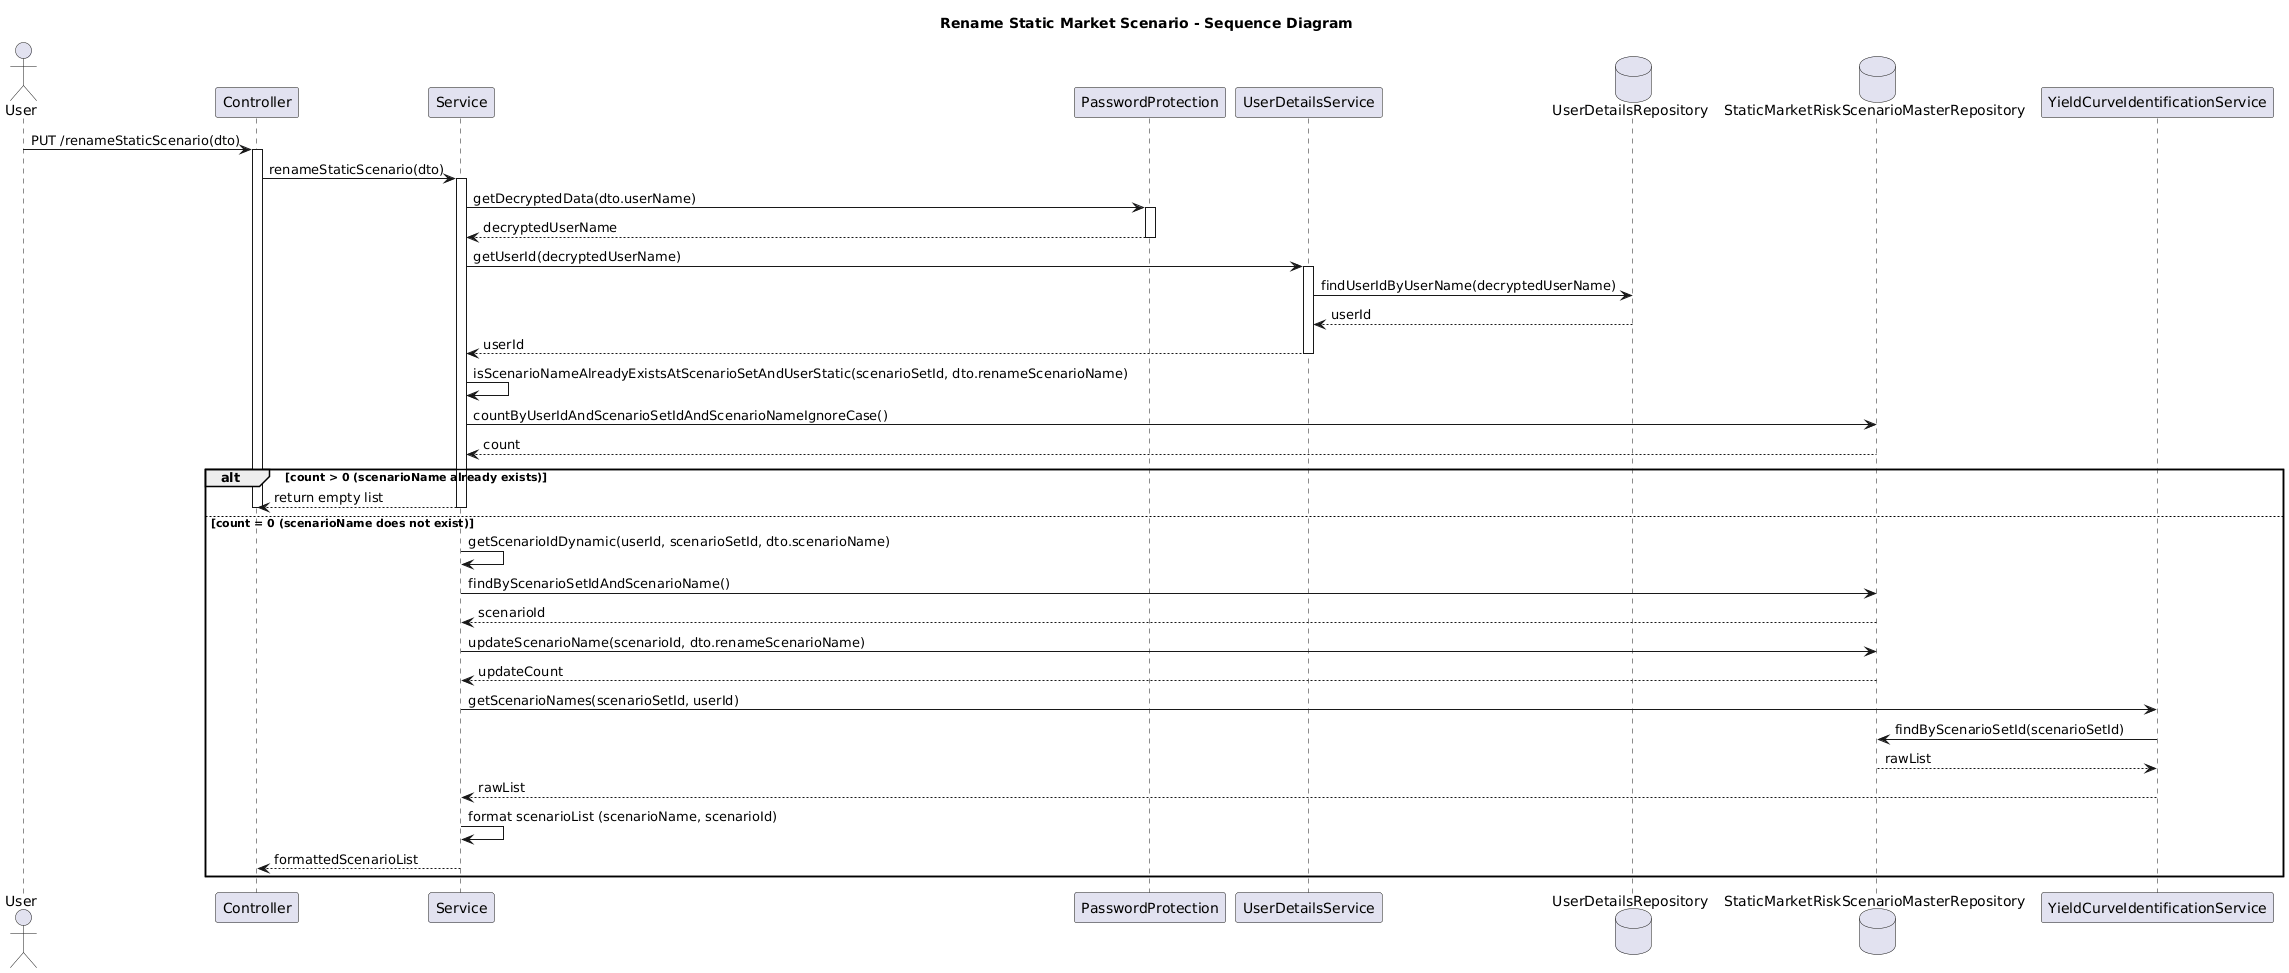Select the bottom YieldCurveIdentificationService participant box
Screen dimensions: 2289x973
[x=2157, y=907]
